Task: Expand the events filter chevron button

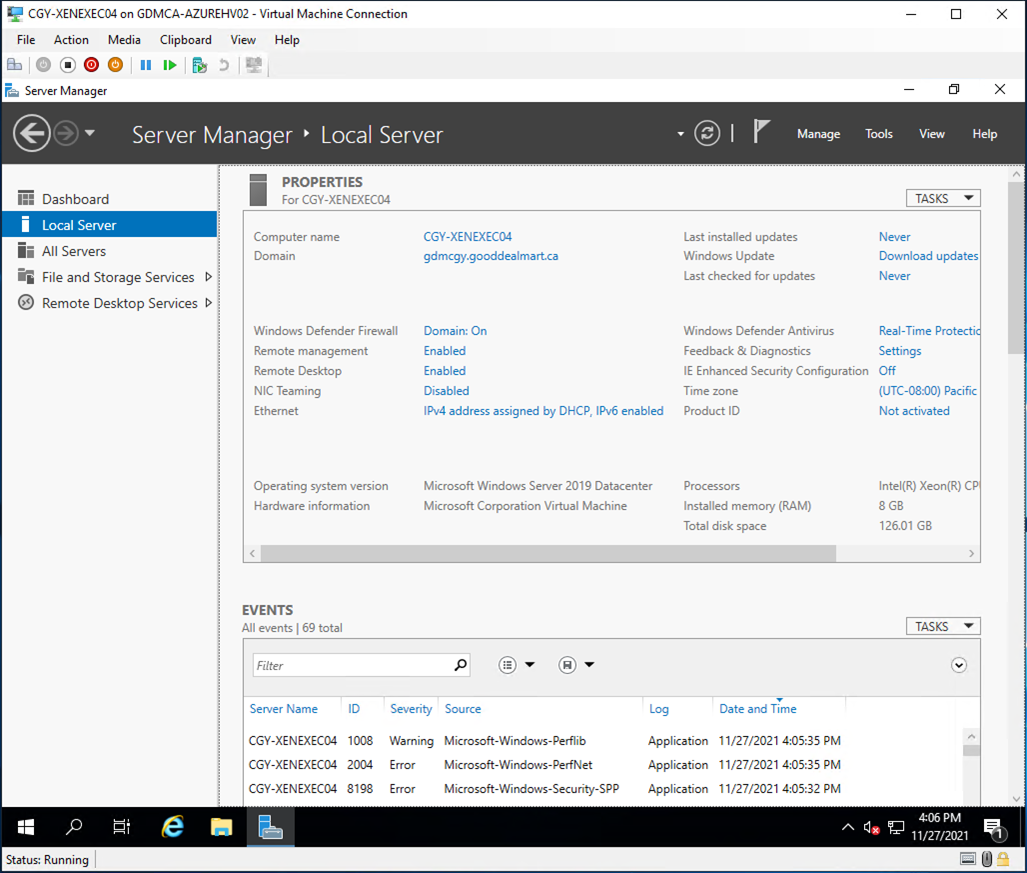Action: [958, 665]
